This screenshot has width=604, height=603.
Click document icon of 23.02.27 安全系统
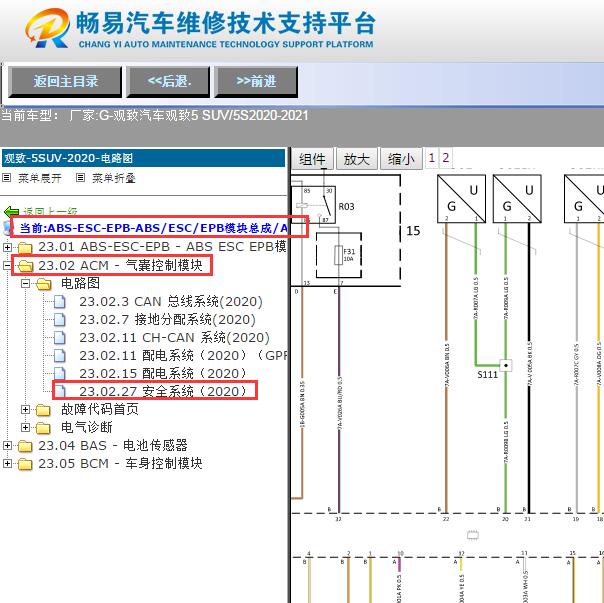coord(60,391)
